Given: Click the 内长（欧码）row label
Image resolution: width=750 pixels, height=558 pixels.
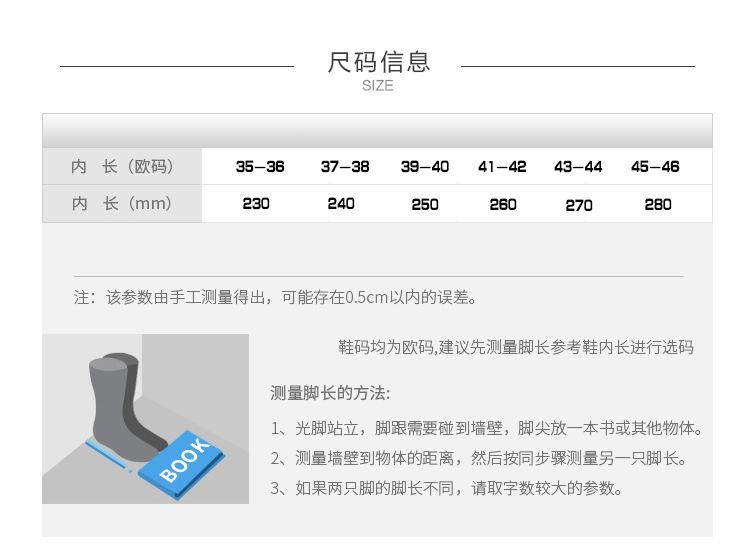Looking at the screenshot, I should pos(122,166).
